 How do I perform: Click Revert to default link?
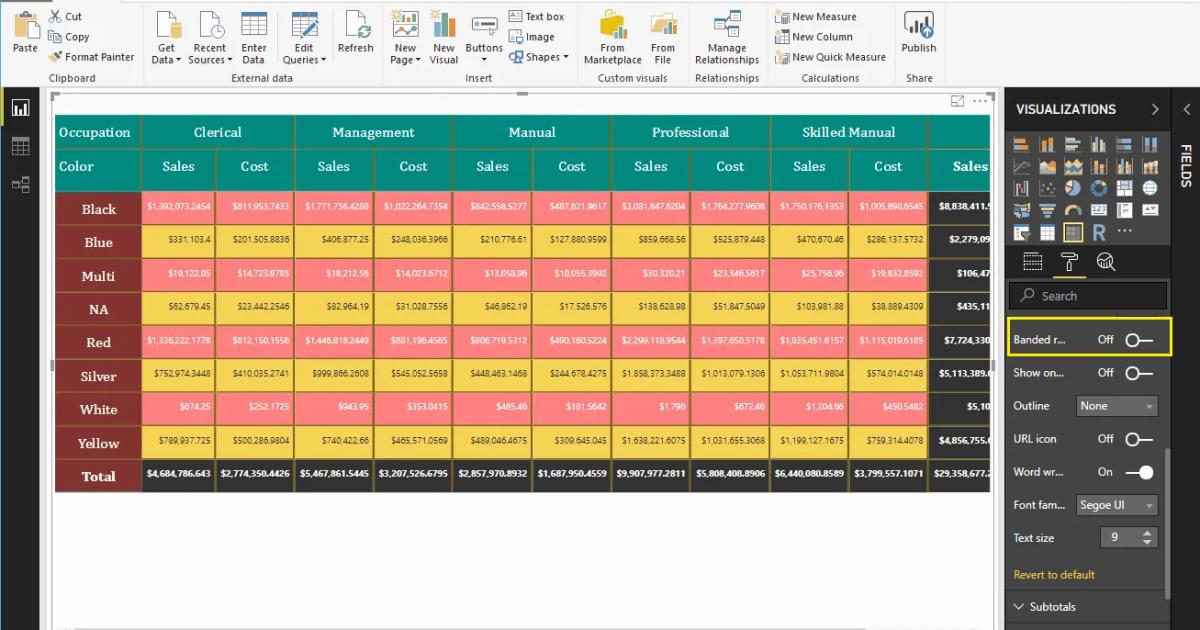(x=1052, y=574)
